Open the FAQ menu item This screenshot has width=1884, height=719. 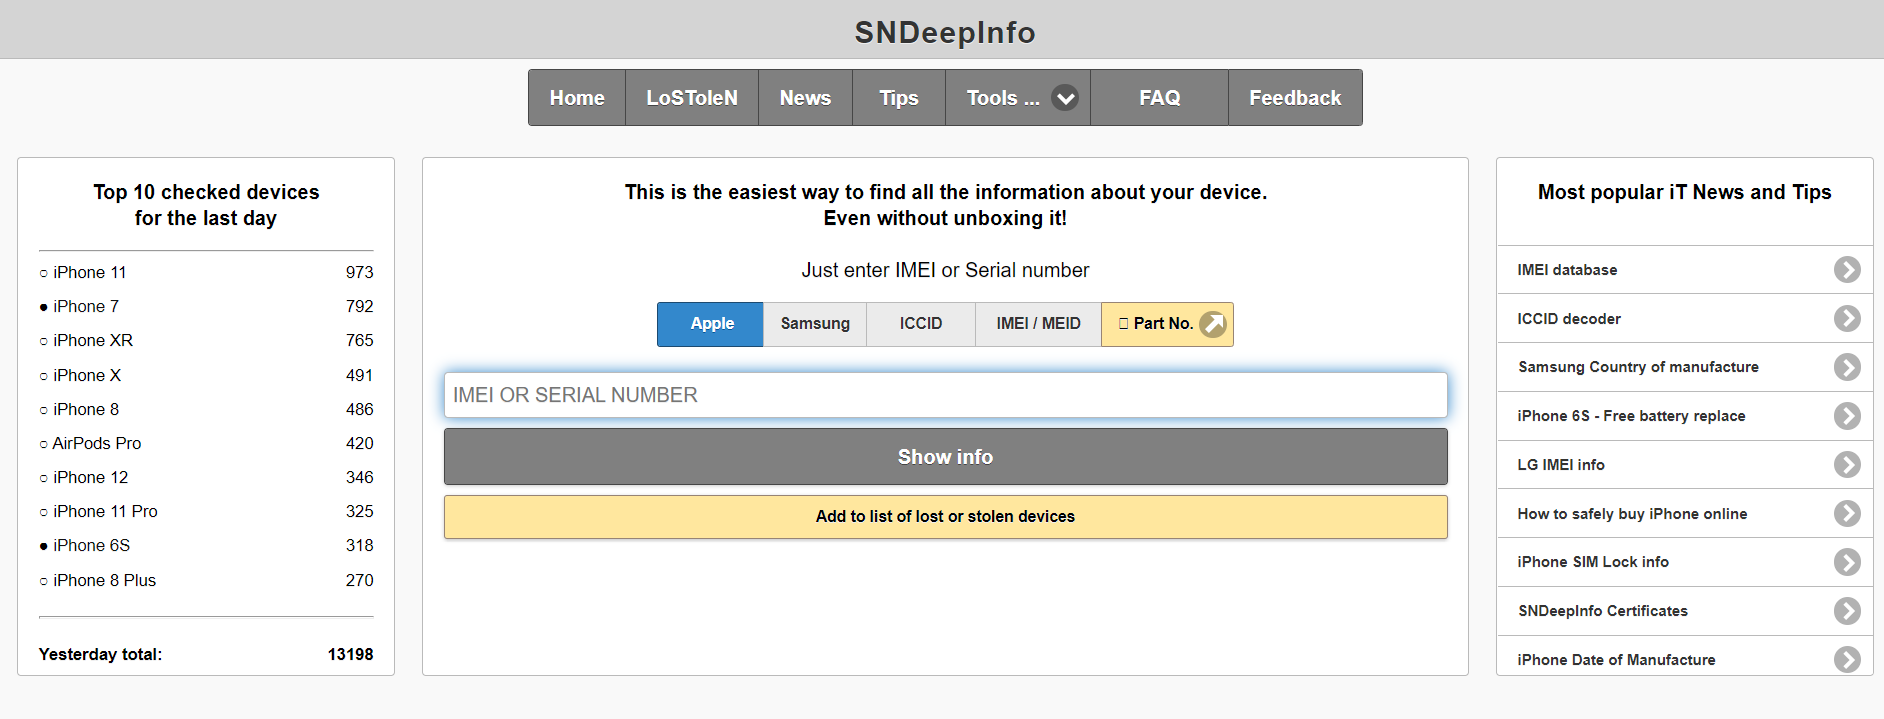coord(1160,98)
